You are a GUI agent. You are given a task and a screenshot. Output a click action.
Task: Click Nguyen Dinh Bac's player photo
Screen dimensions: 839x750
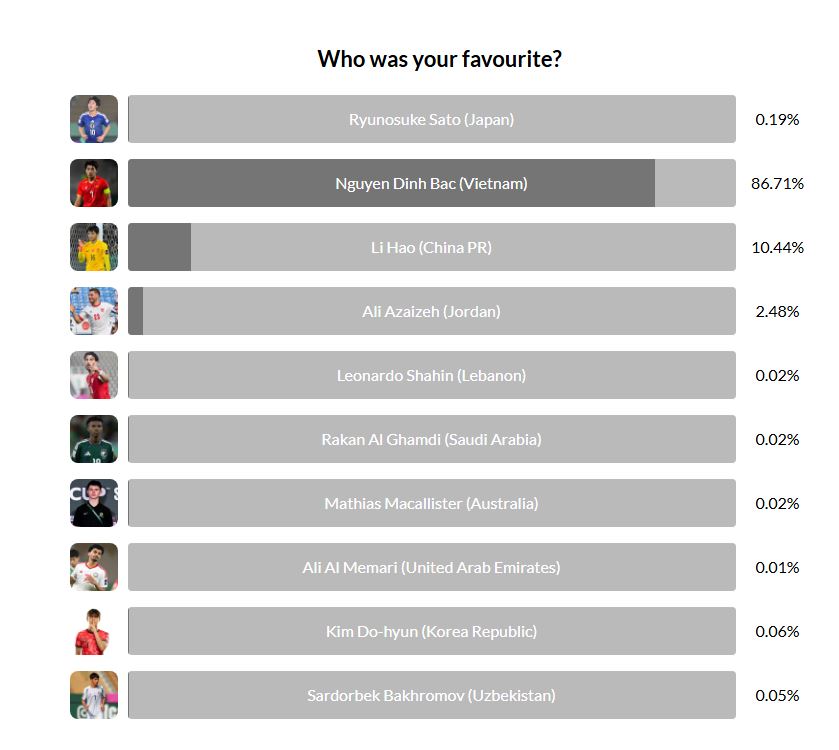94,183
